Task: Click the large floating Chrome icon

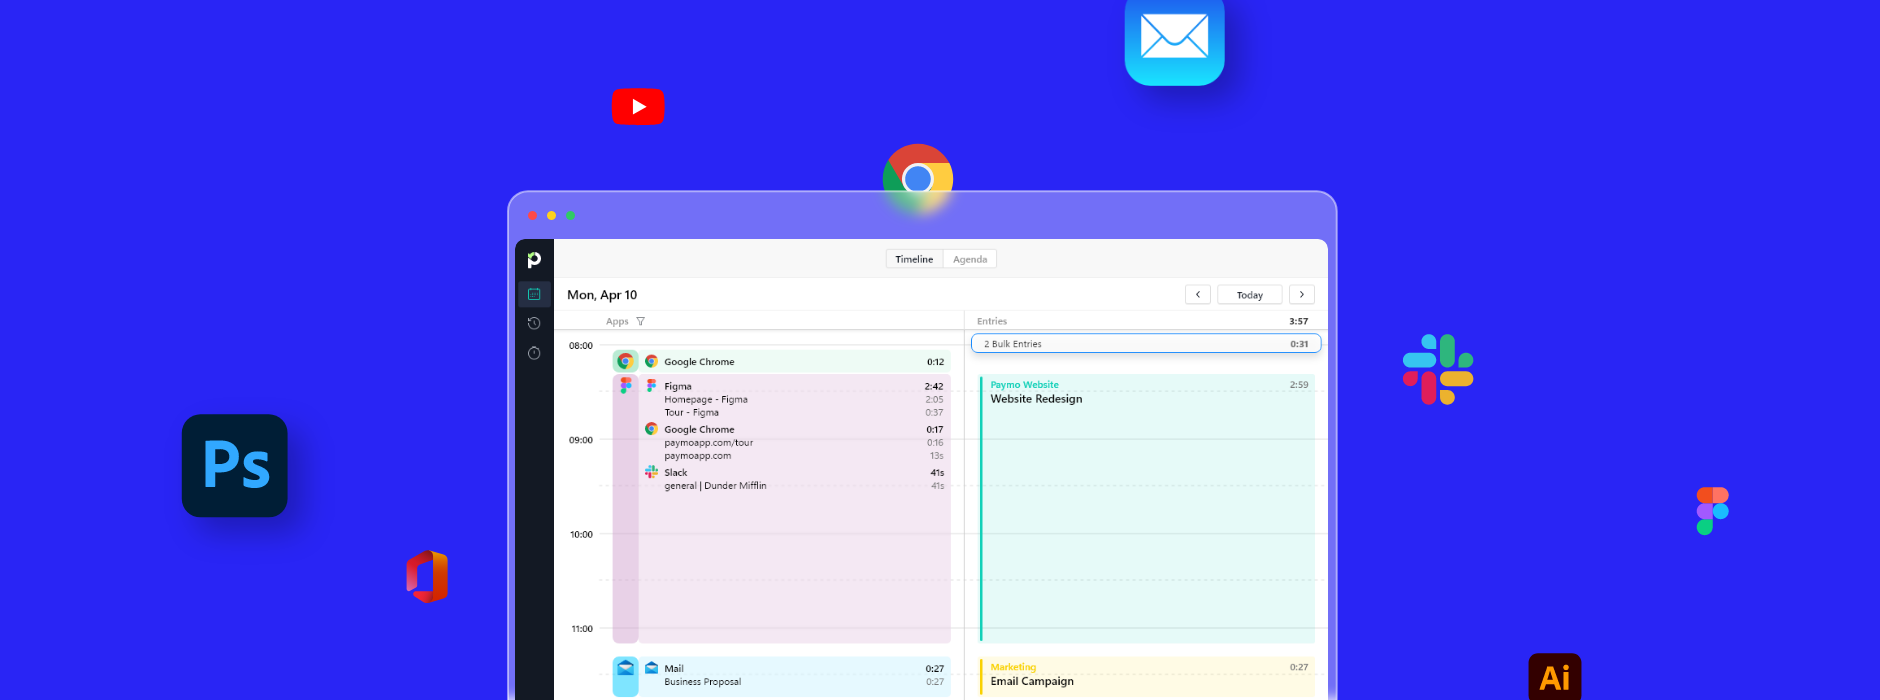Action: click(x=918, y=179)
